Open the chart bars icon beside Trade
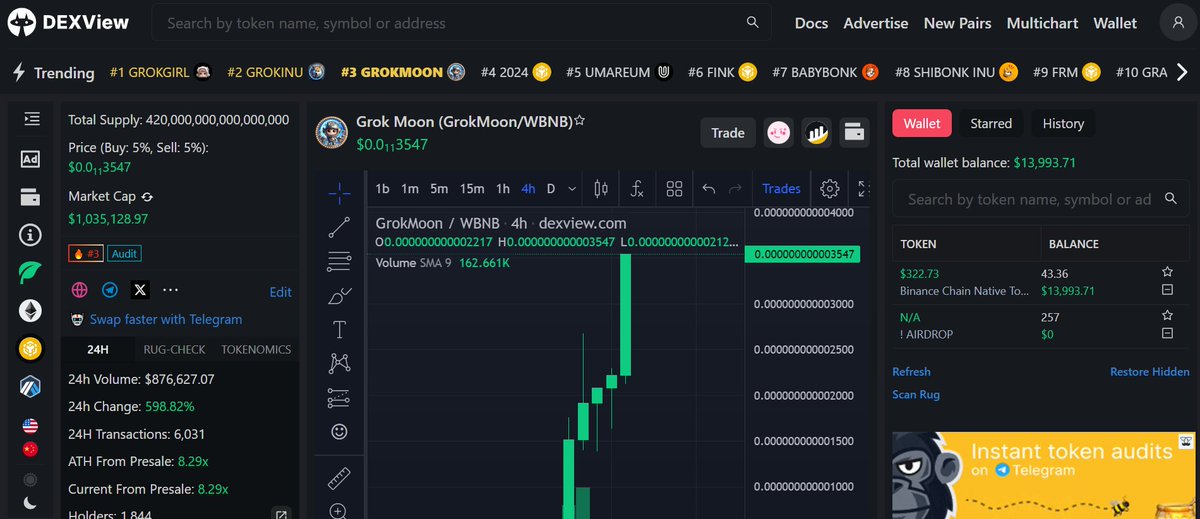1200x519 pixels. 817,132
